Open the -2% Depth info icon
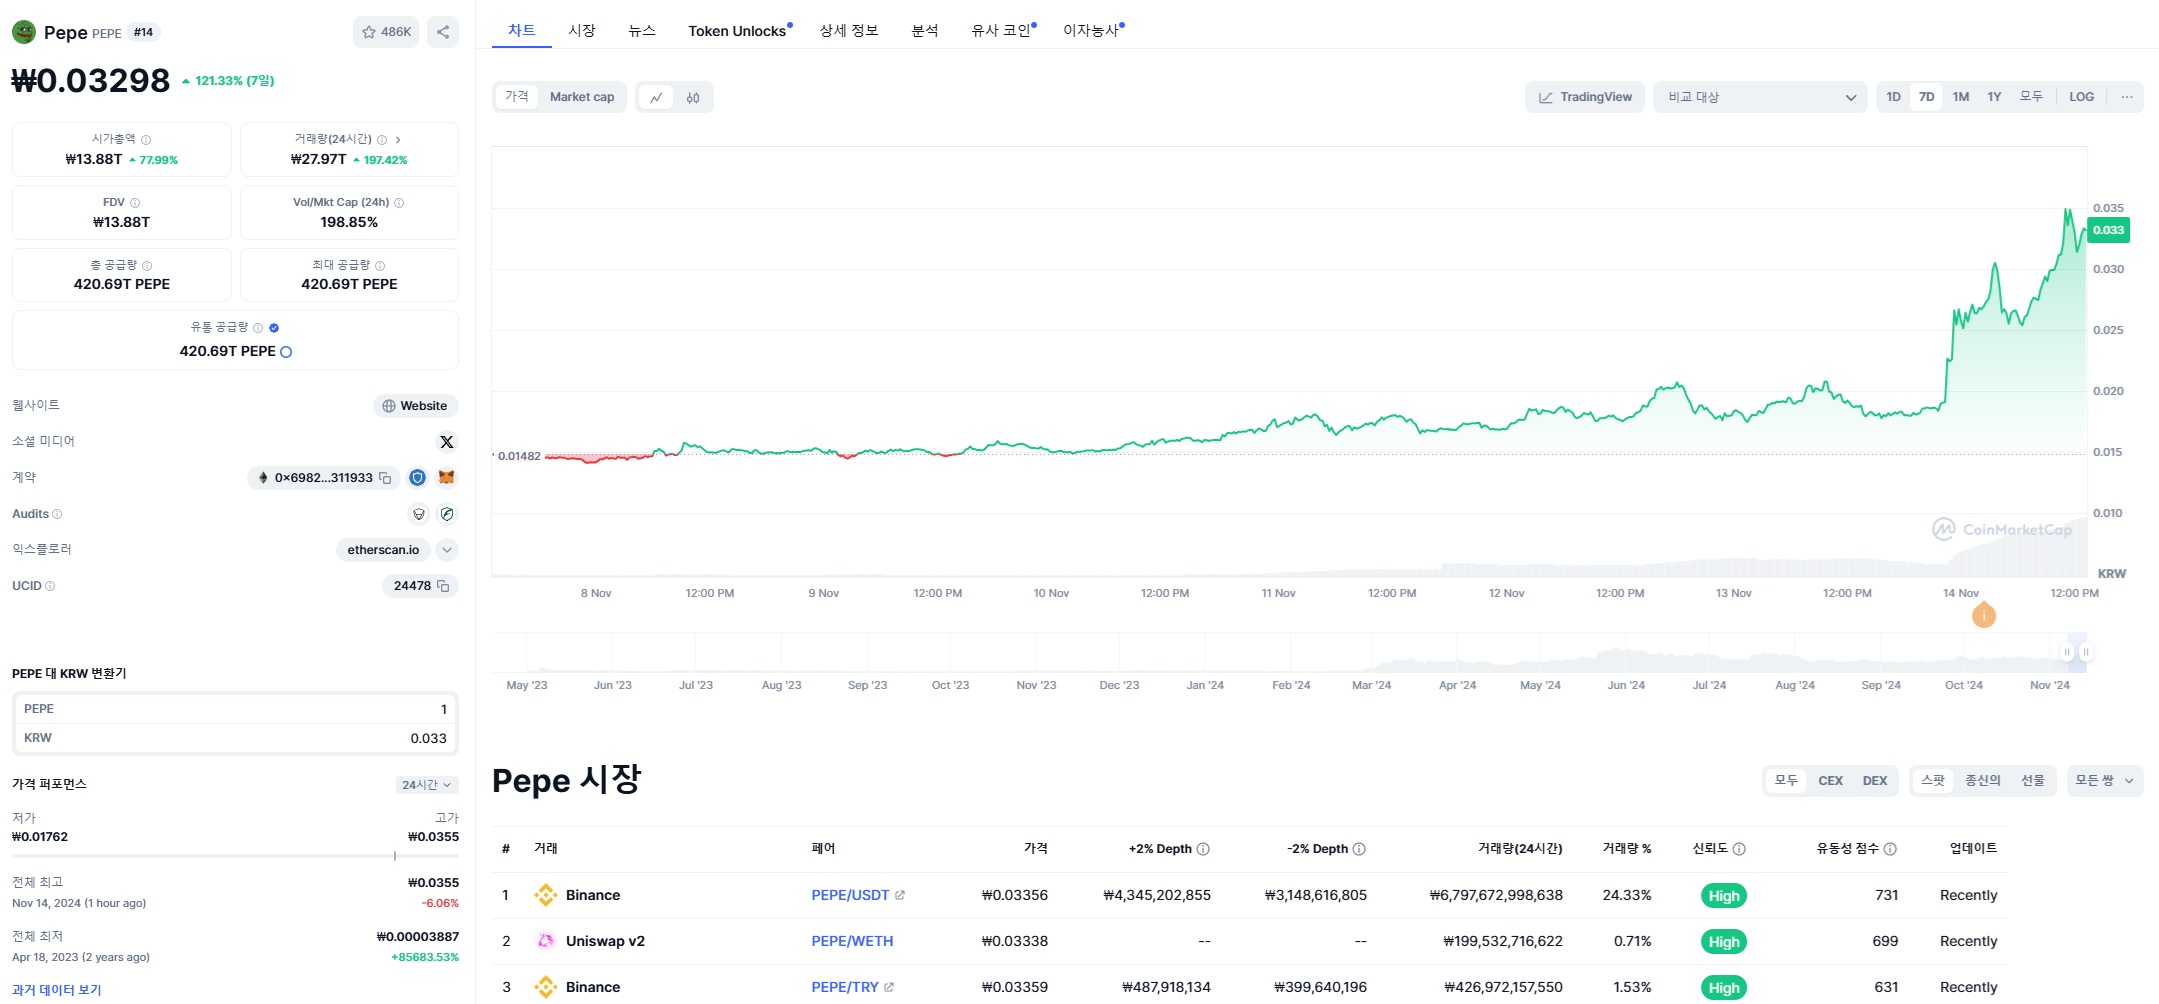The image size is (2159, 1004). pos(1359,849)
